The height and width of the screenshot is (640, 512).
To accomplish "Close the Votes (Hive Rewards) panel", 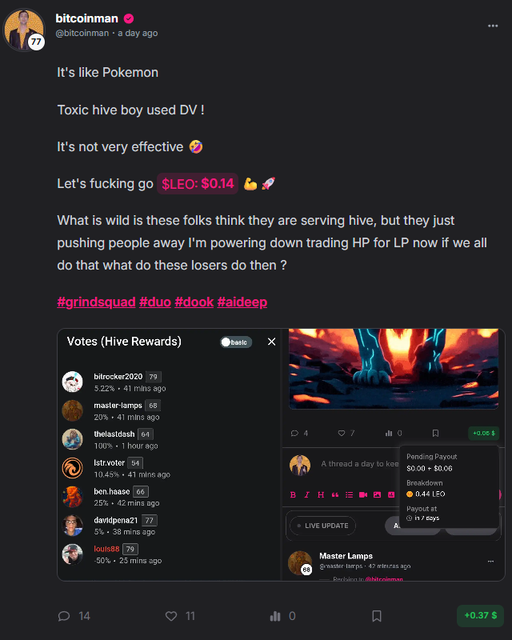I will pyautogui.click(x=272, y=342).
